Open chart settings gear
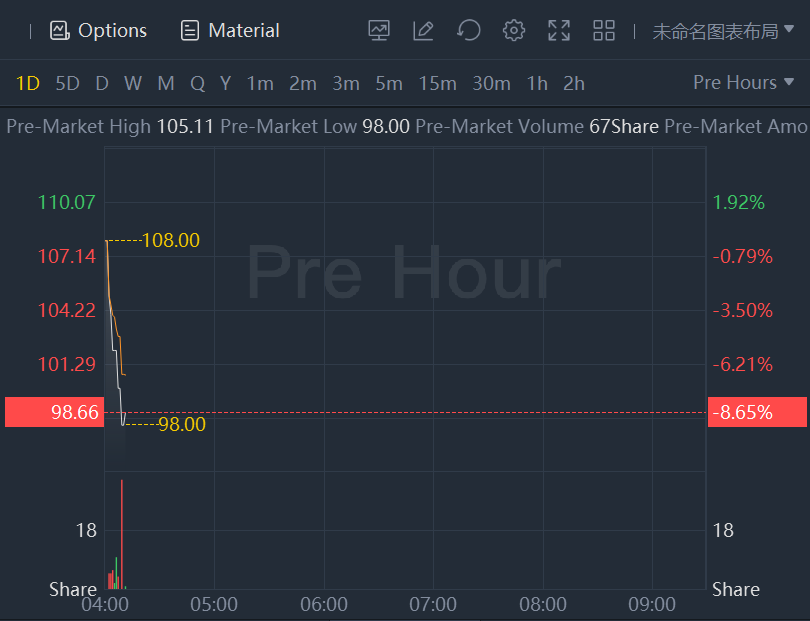The image size is (810, 621). [514, 31]
